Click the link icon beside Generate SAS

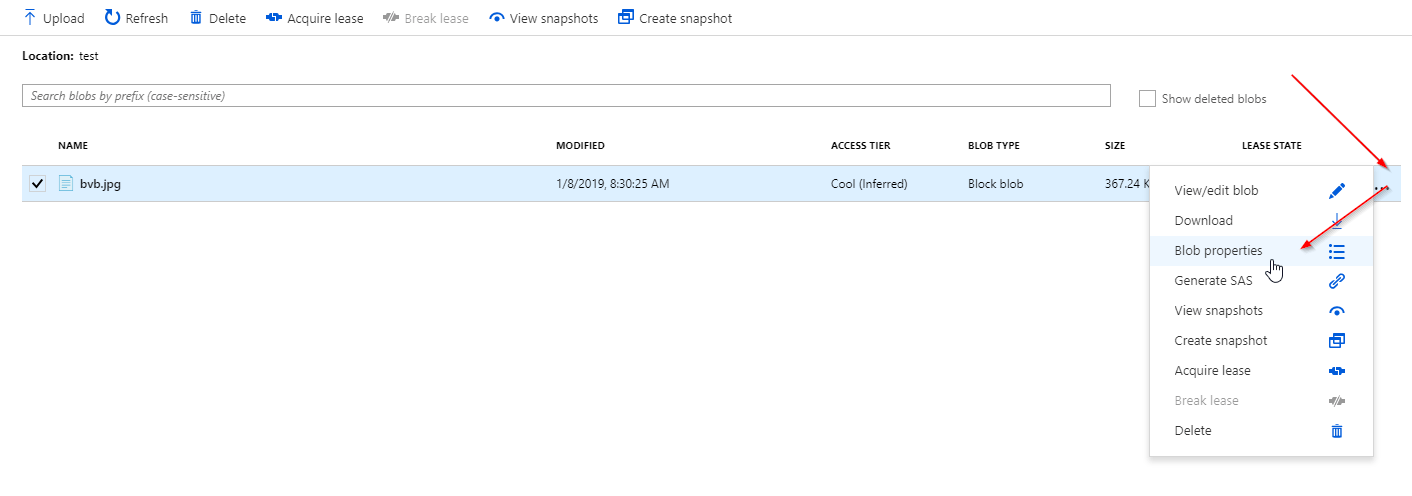(1336, 281)
